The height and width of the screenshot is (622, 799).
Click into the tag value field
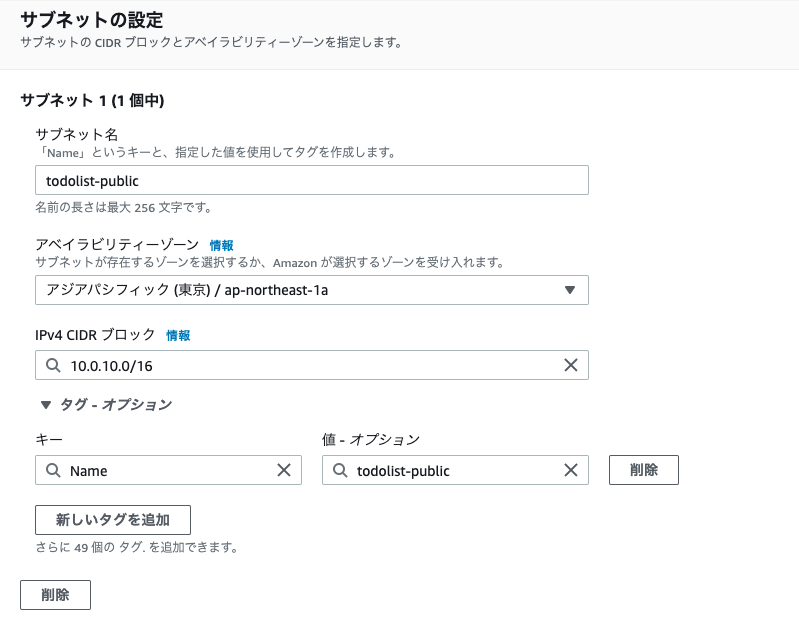coord(455,470)
